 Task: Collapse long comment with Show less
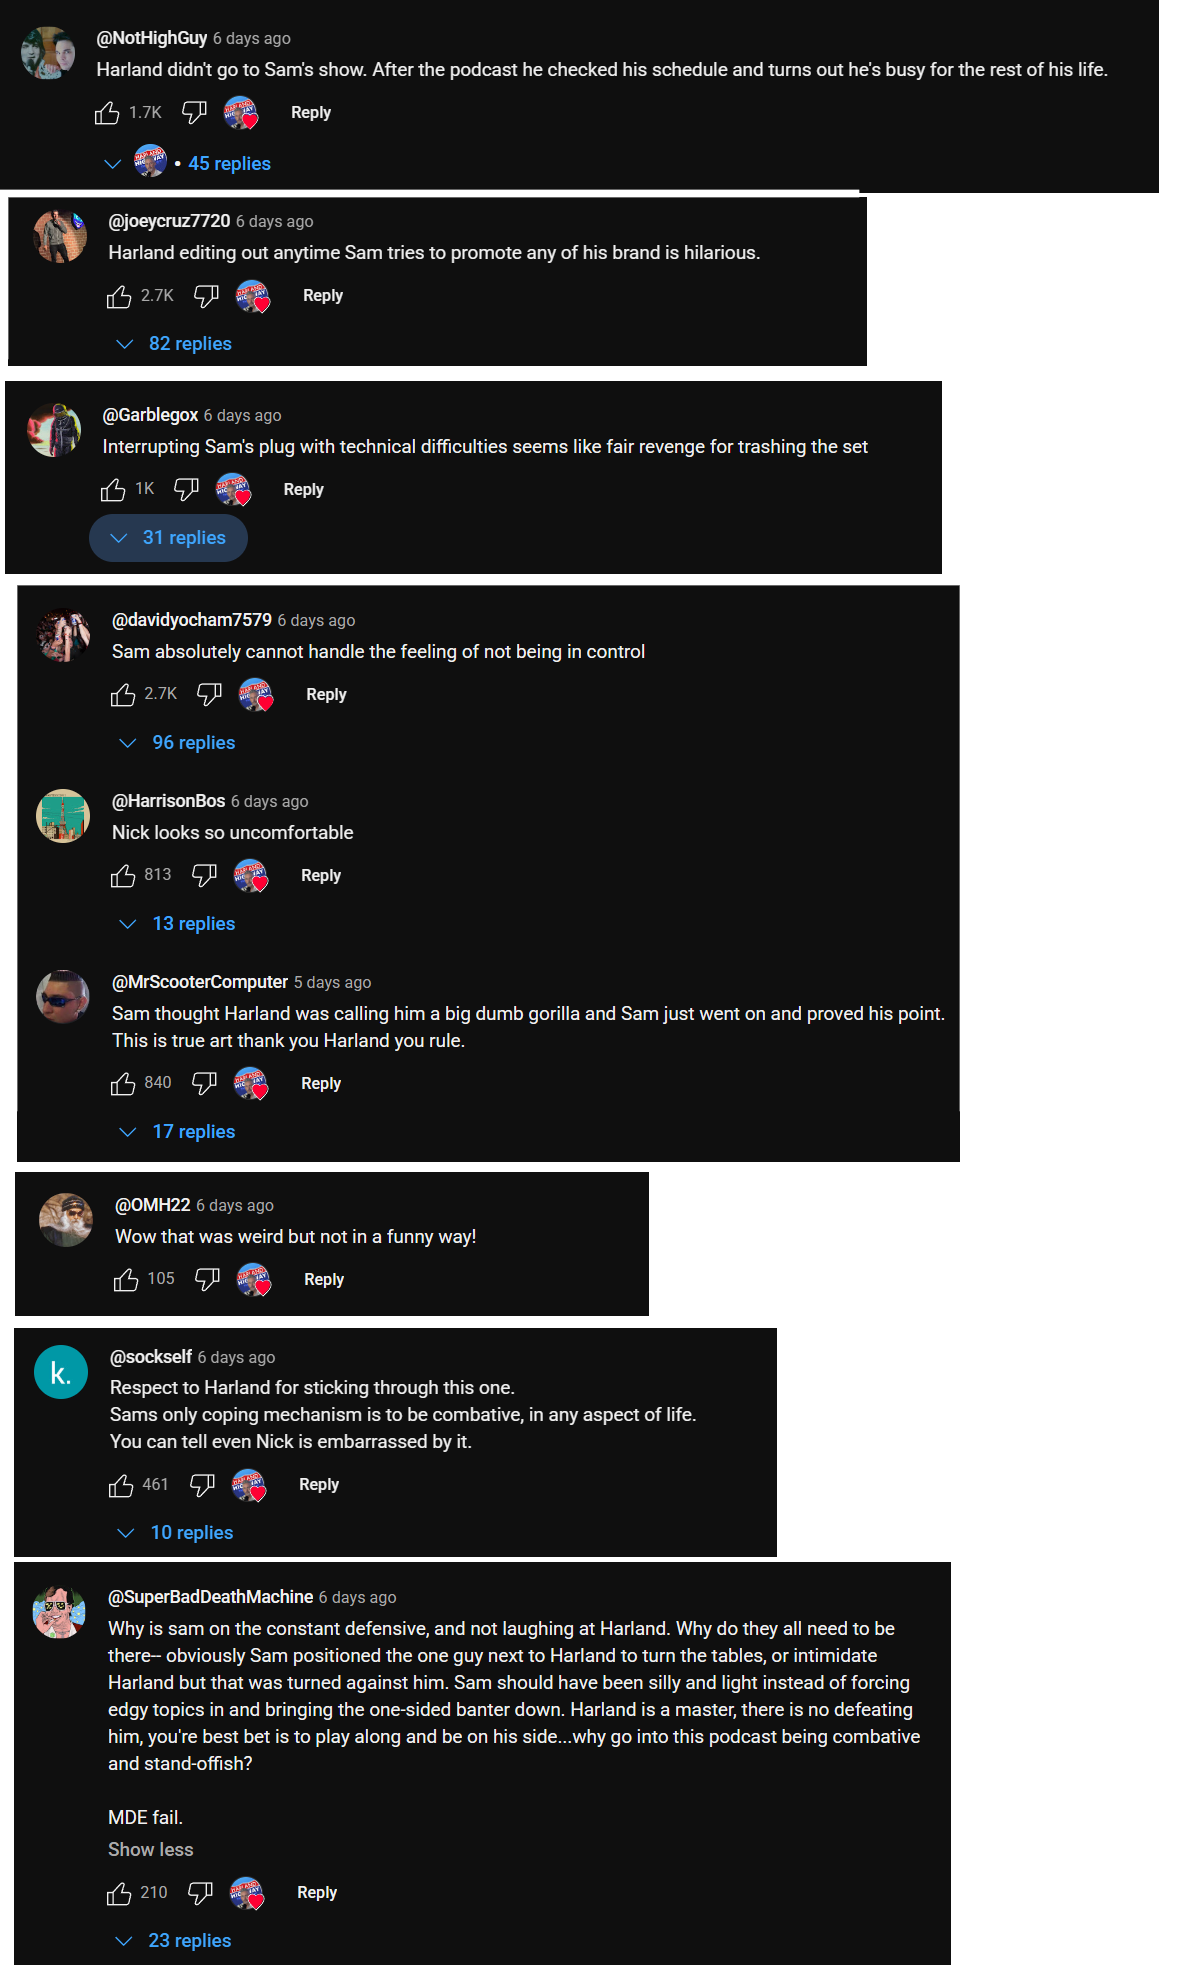pos(151,1850)
